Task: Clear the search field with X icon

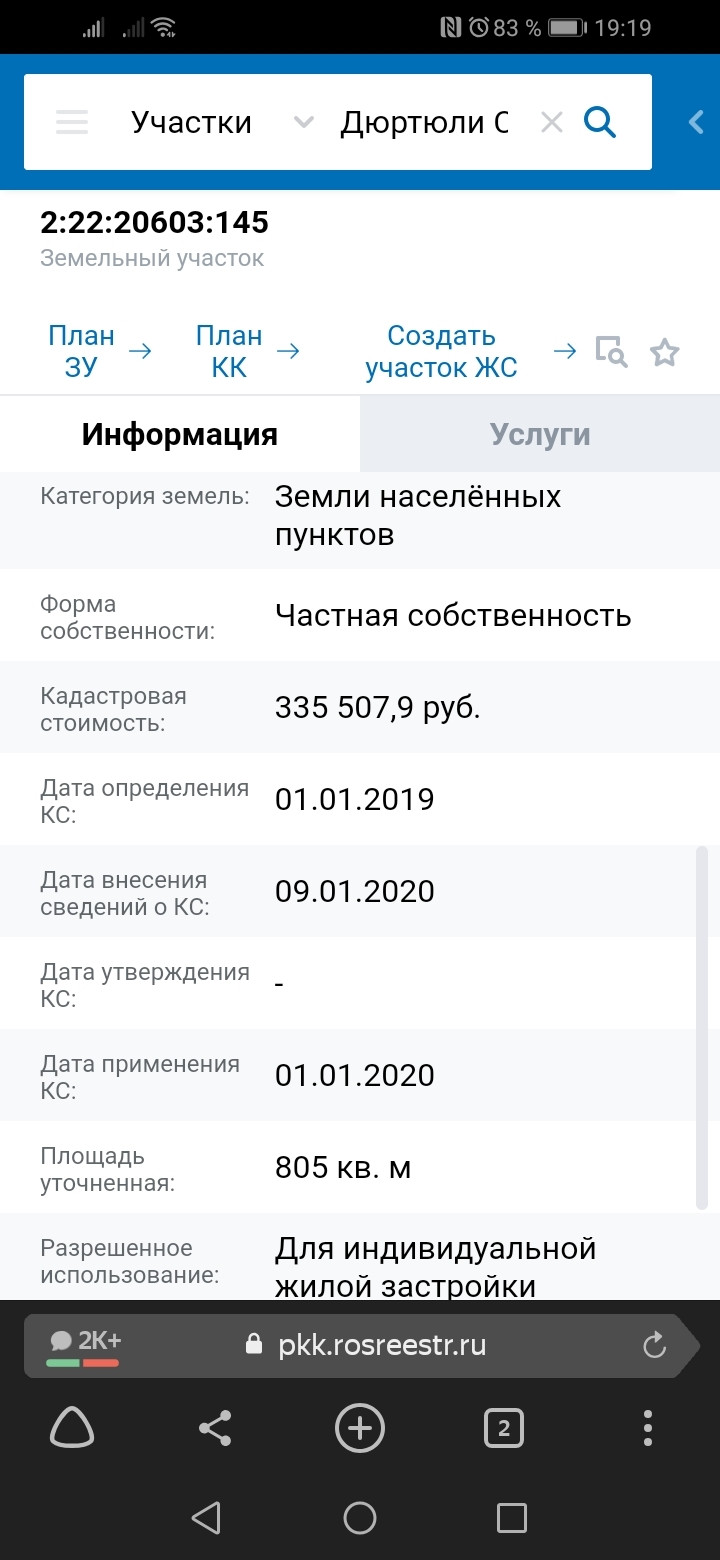Action: (x=551, y=123)
